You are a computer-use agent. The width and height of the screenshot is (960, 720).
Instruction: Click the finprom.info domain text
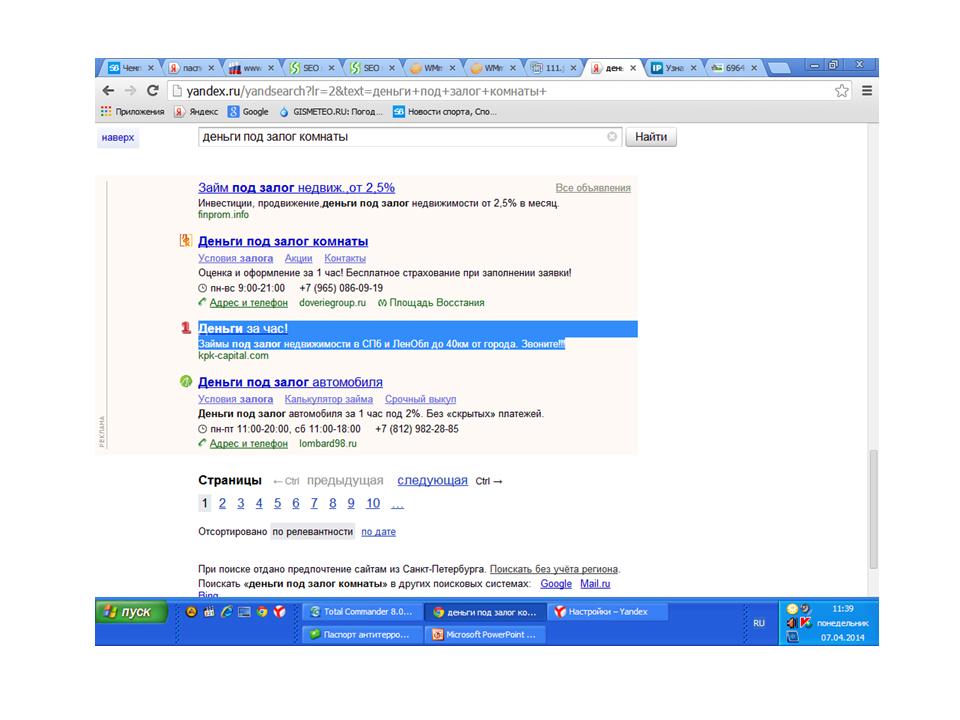click(x=223, y=215)
